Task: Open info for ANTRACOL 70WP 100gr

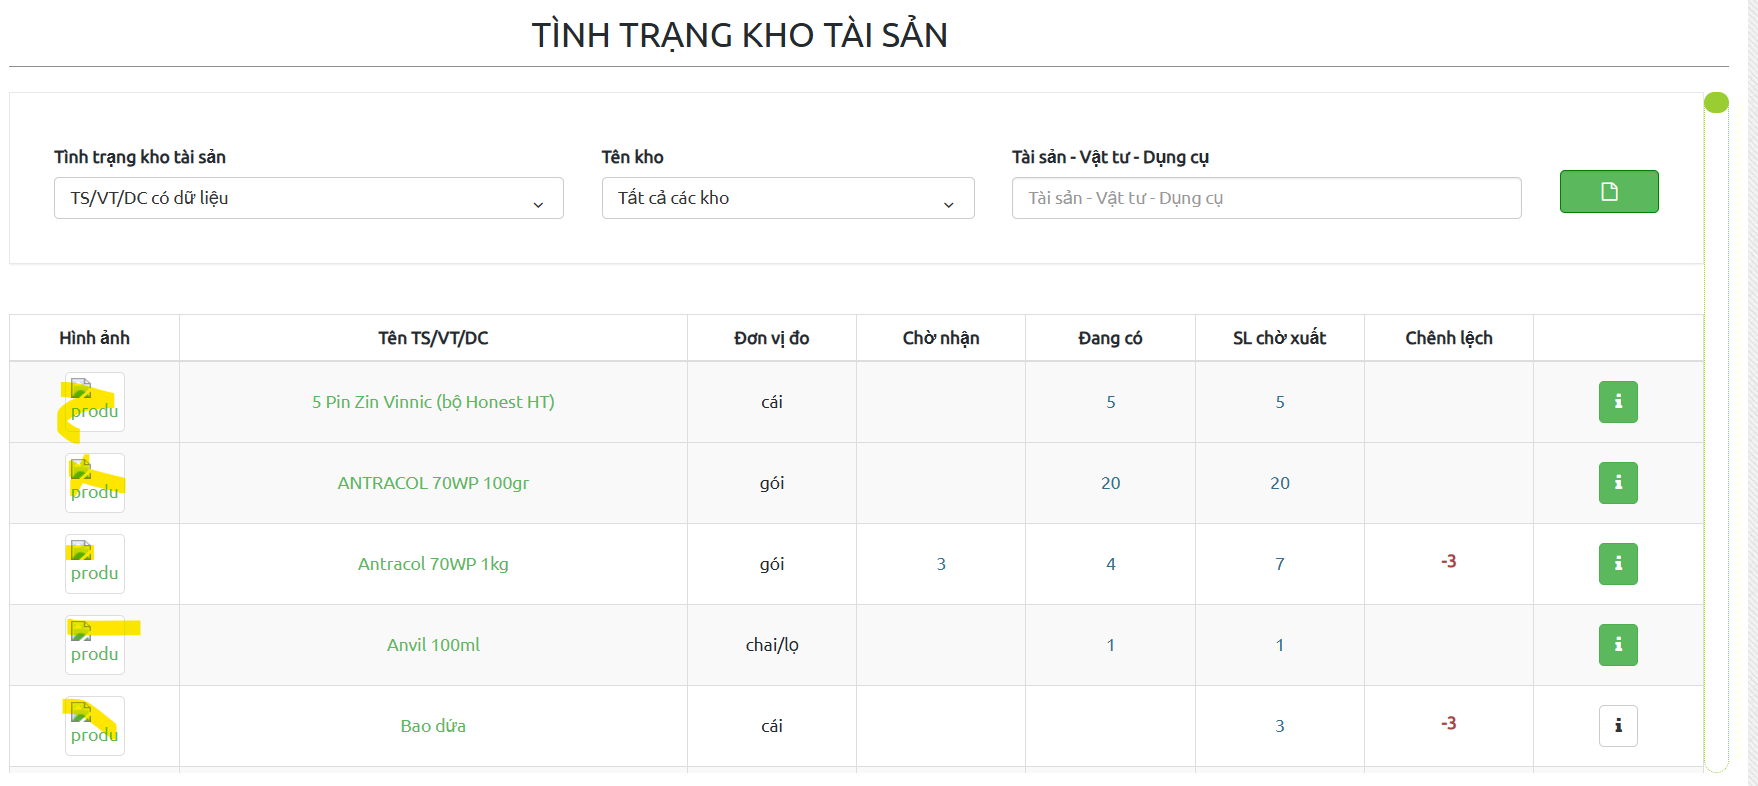Action: [1617, 483]
